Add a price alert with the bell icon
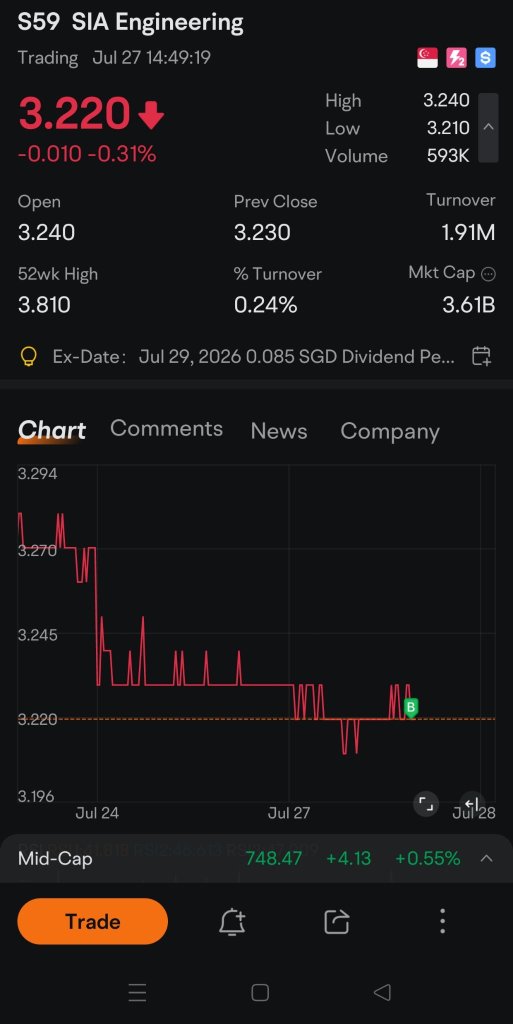 (x=232, y=921)
